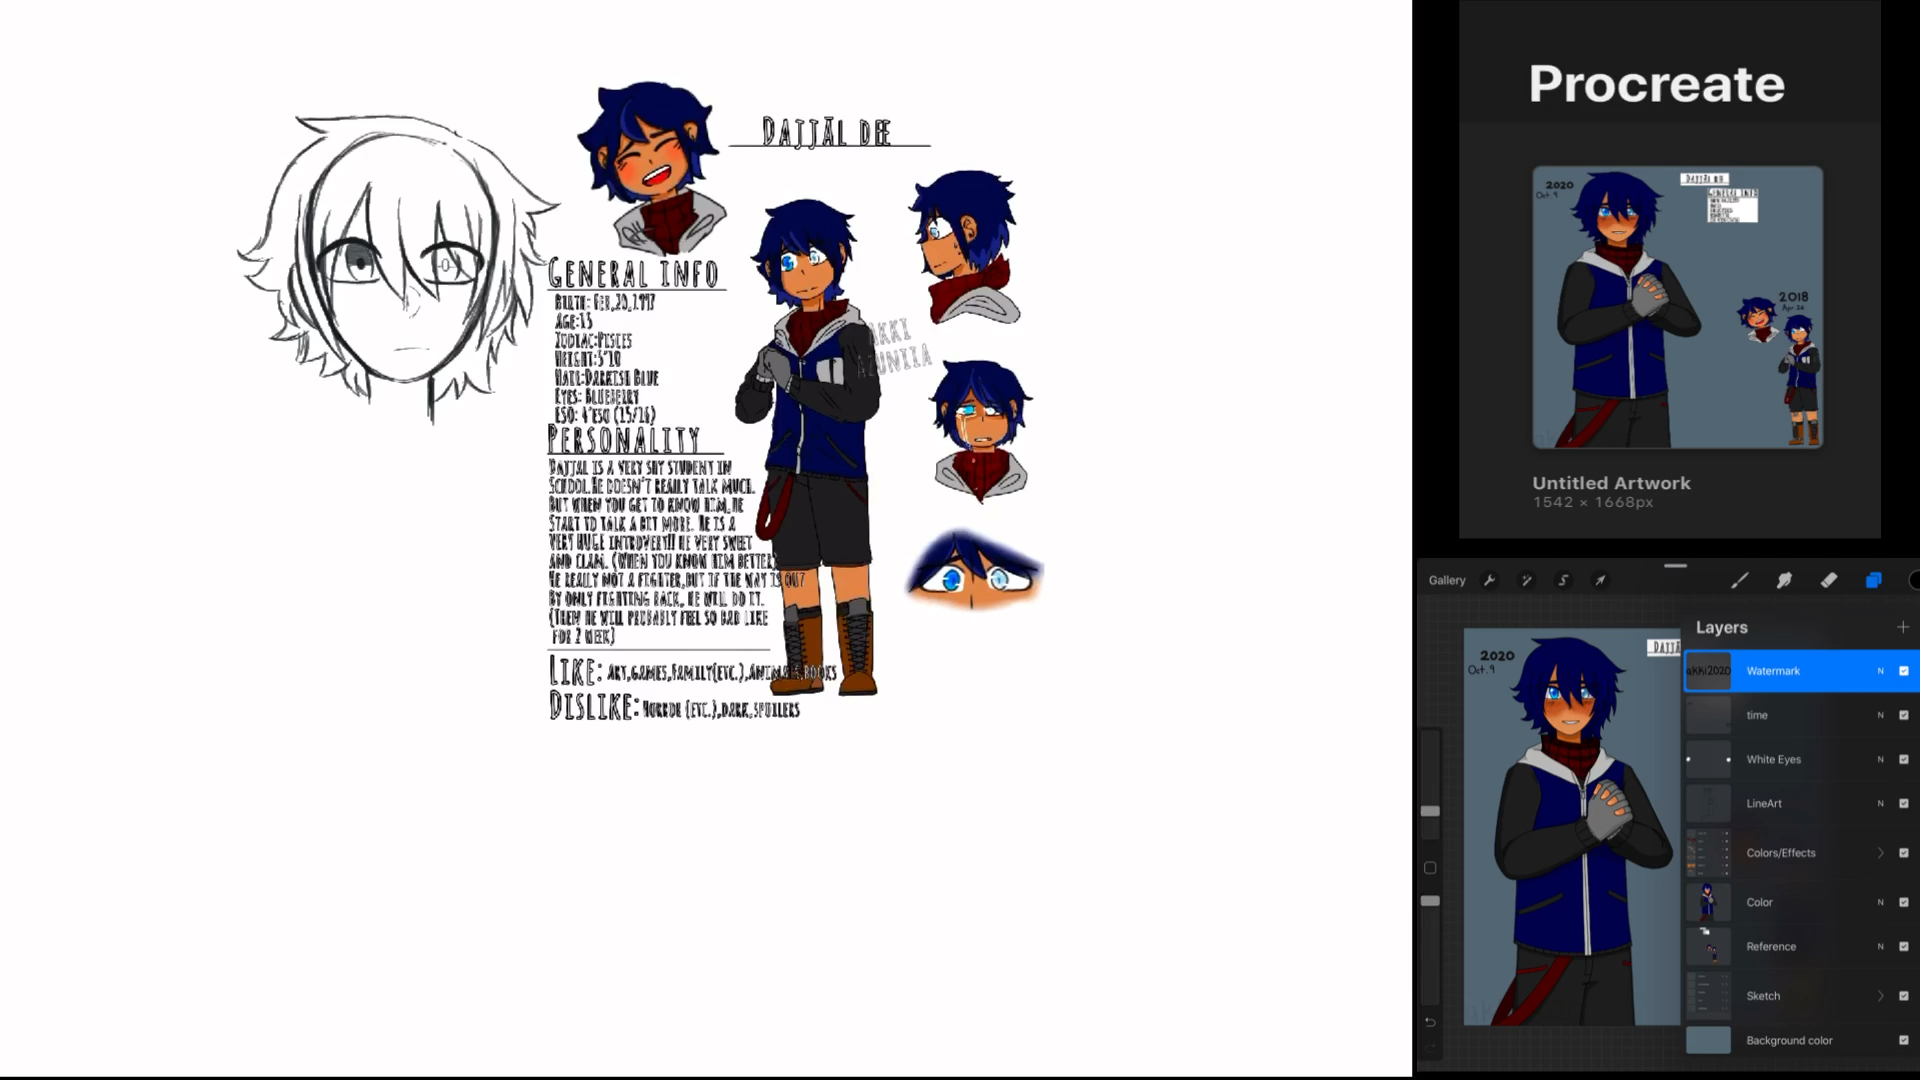The width and height of the screenshot is (1920, 1080).
Task: Click the Color layer thumbnail
Action: [x=1708, y=902]
